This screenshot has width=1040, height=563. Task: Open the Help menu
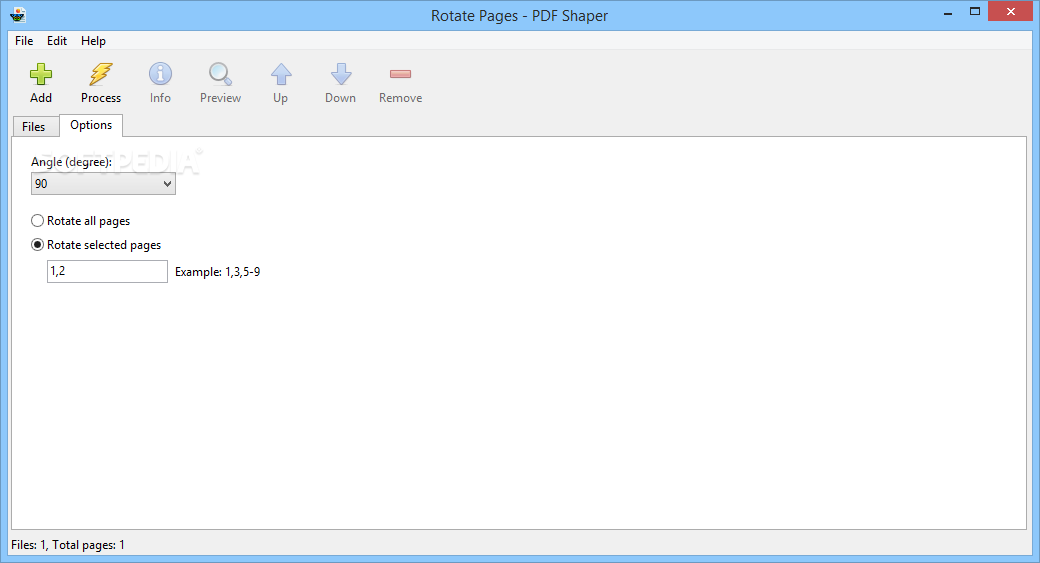(94, 40)
